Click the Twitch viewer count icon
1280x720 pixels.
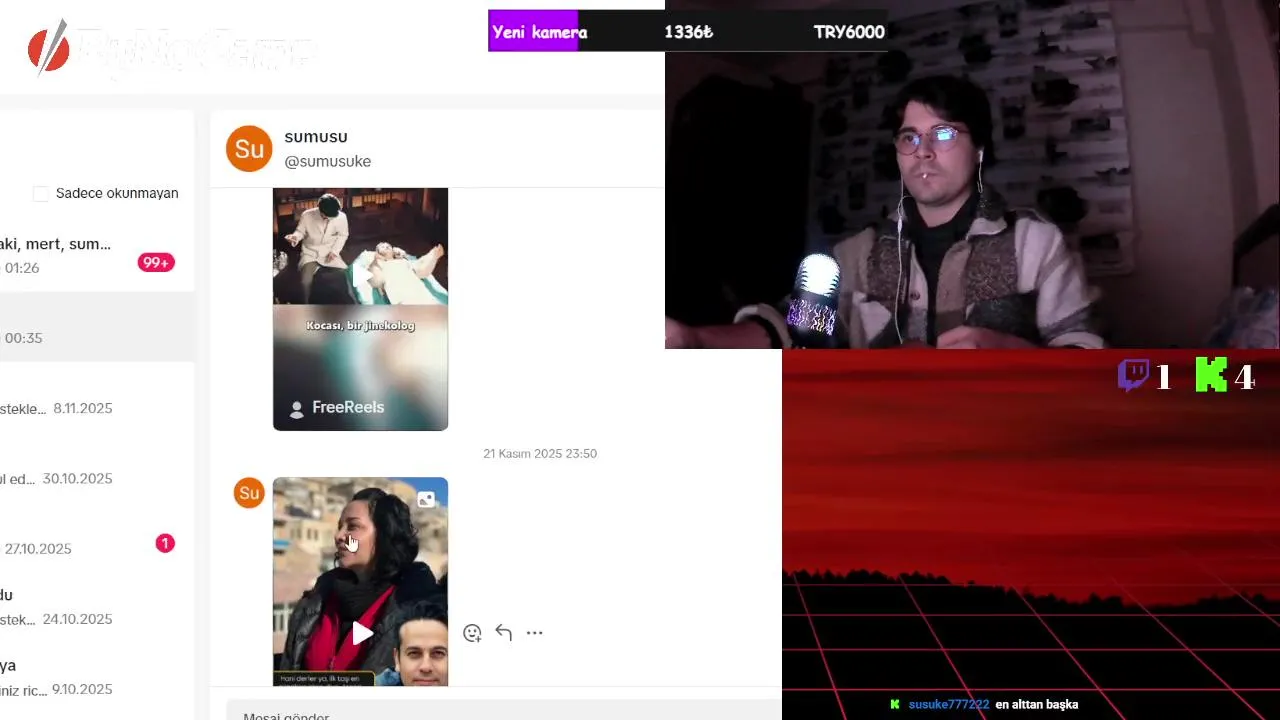click(x=1133, y=377)
